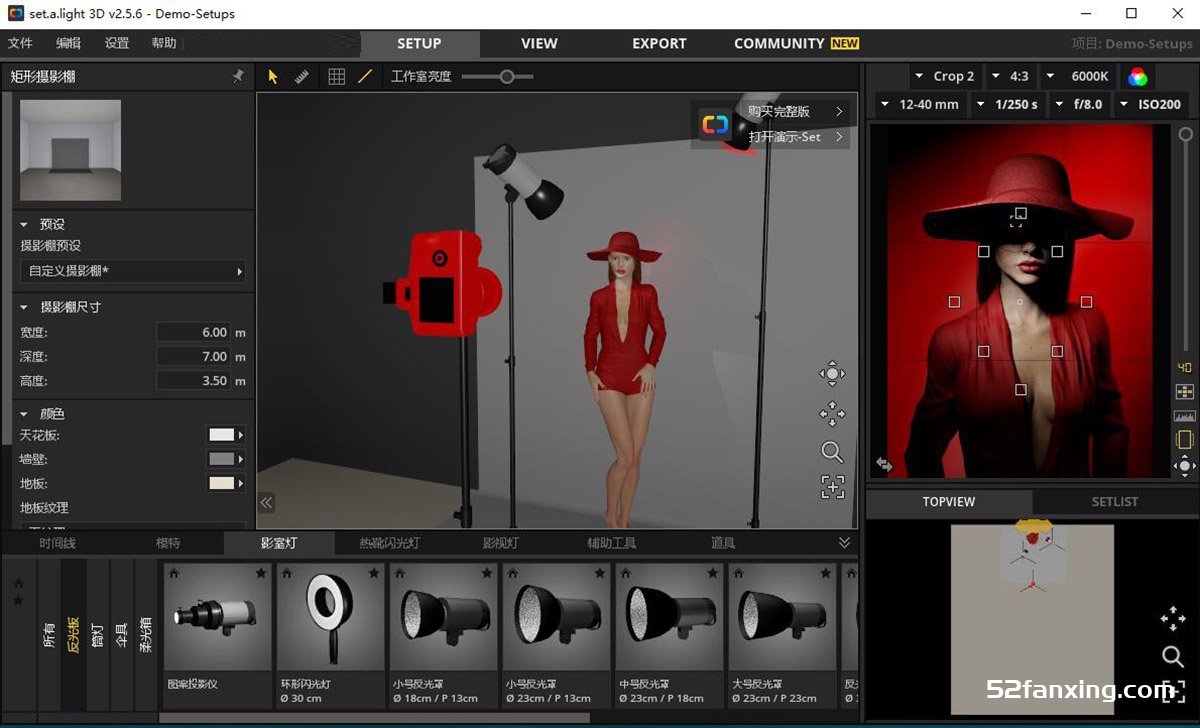Pin the 矩形摄影棚 panel

(238, 76)
